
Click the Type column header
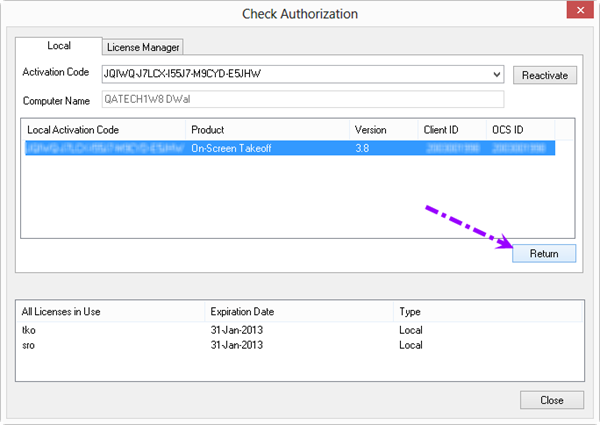click(488, 312)
